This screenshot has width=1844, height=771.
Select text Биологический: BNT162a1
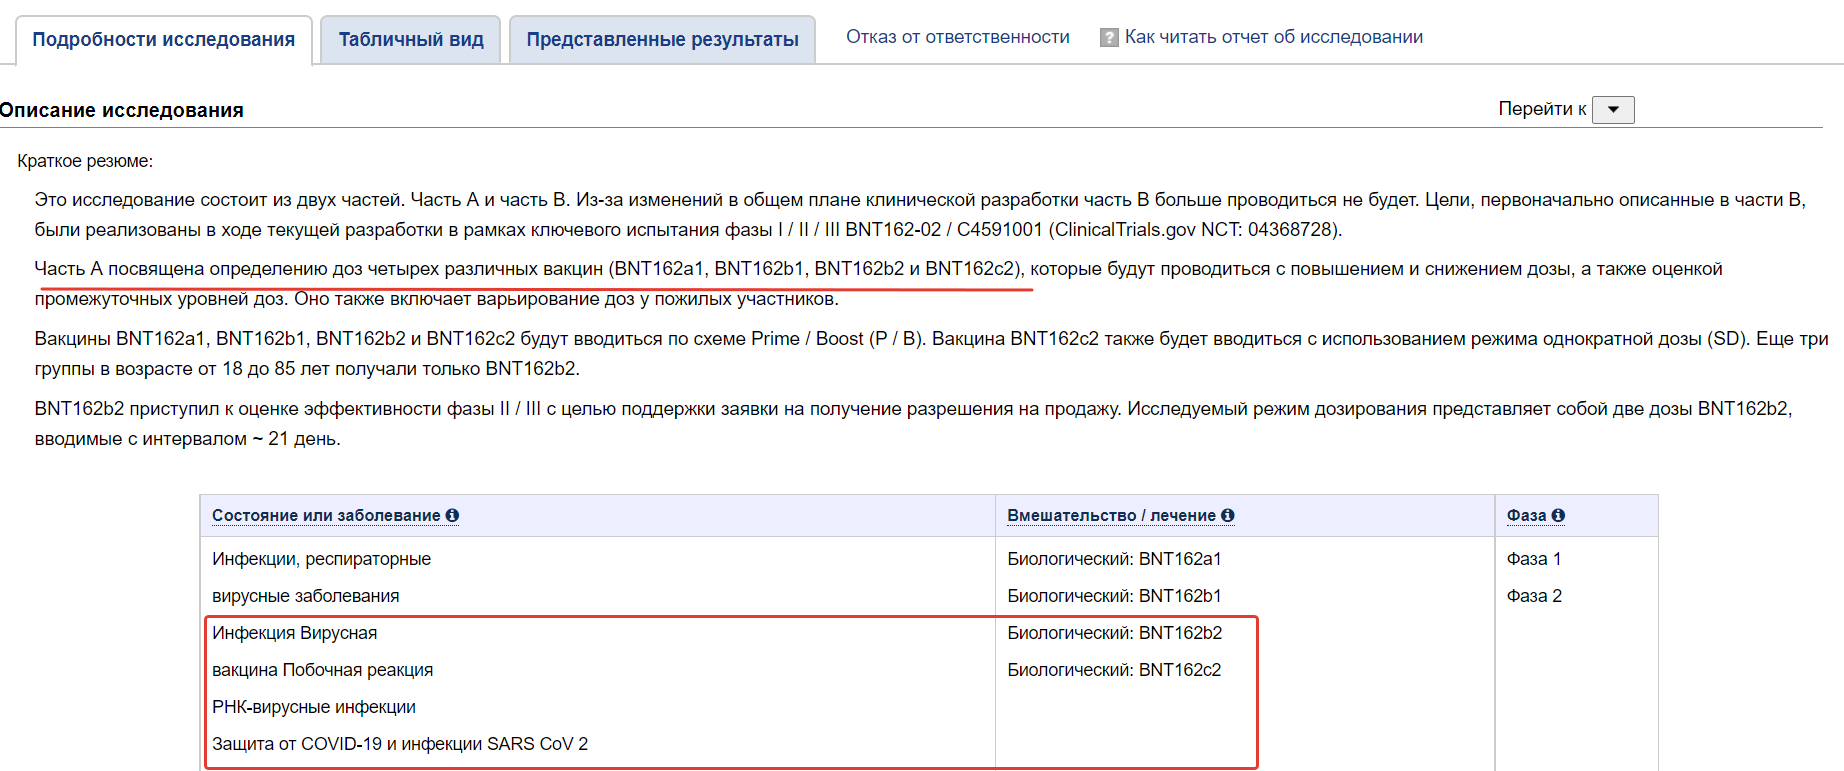(x=1114, y=559)
